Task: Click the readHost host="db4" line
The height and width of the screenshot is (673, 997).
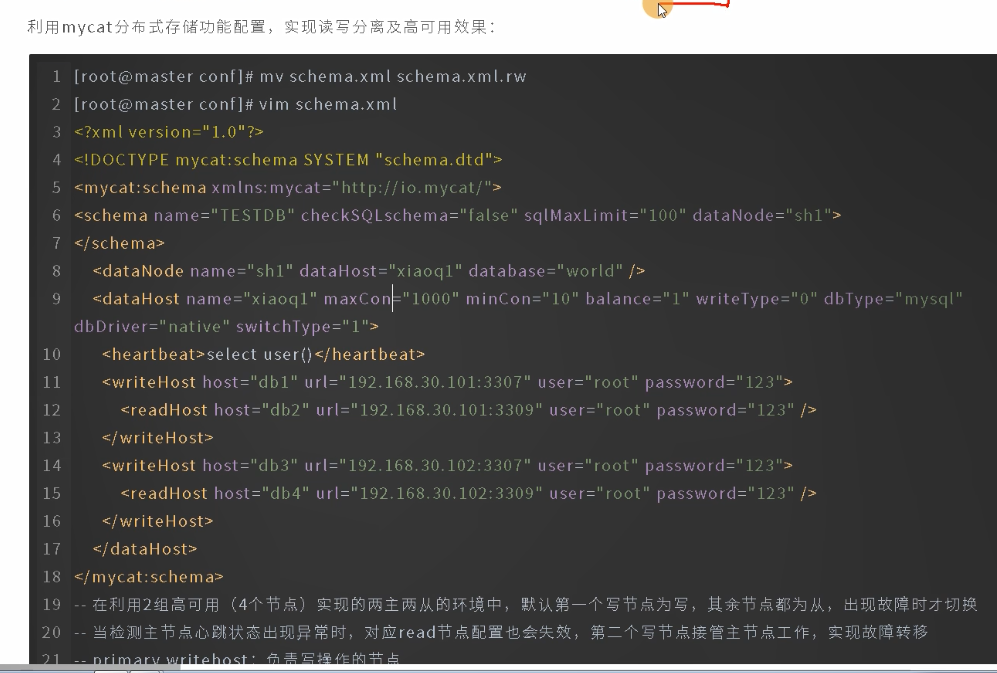Action: point(469,494)
